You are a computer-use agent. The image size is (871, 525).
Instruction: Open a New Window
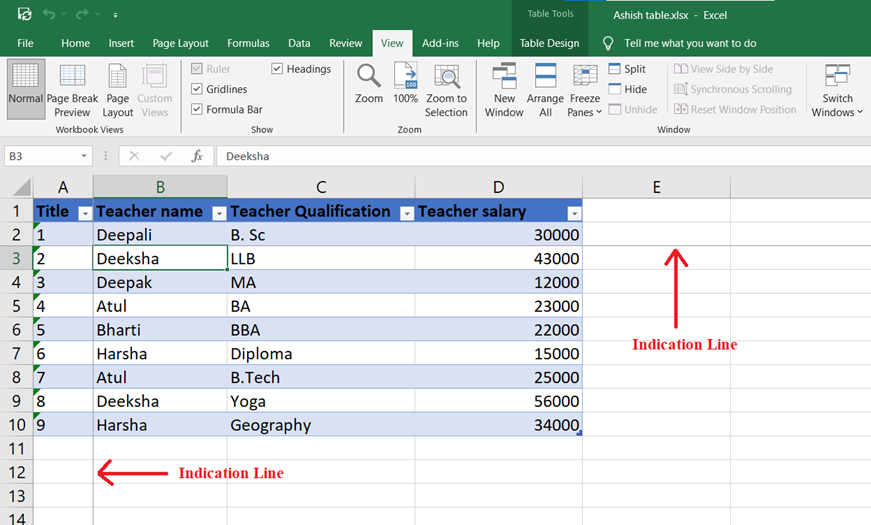(504, 90)
